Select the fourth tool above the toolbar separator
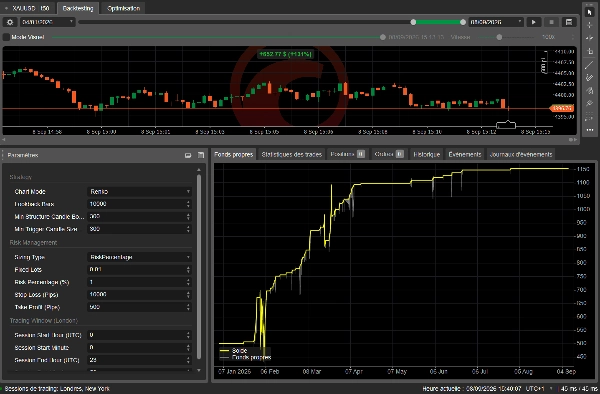Screen dimensions: 600x394 coord(589,51)
